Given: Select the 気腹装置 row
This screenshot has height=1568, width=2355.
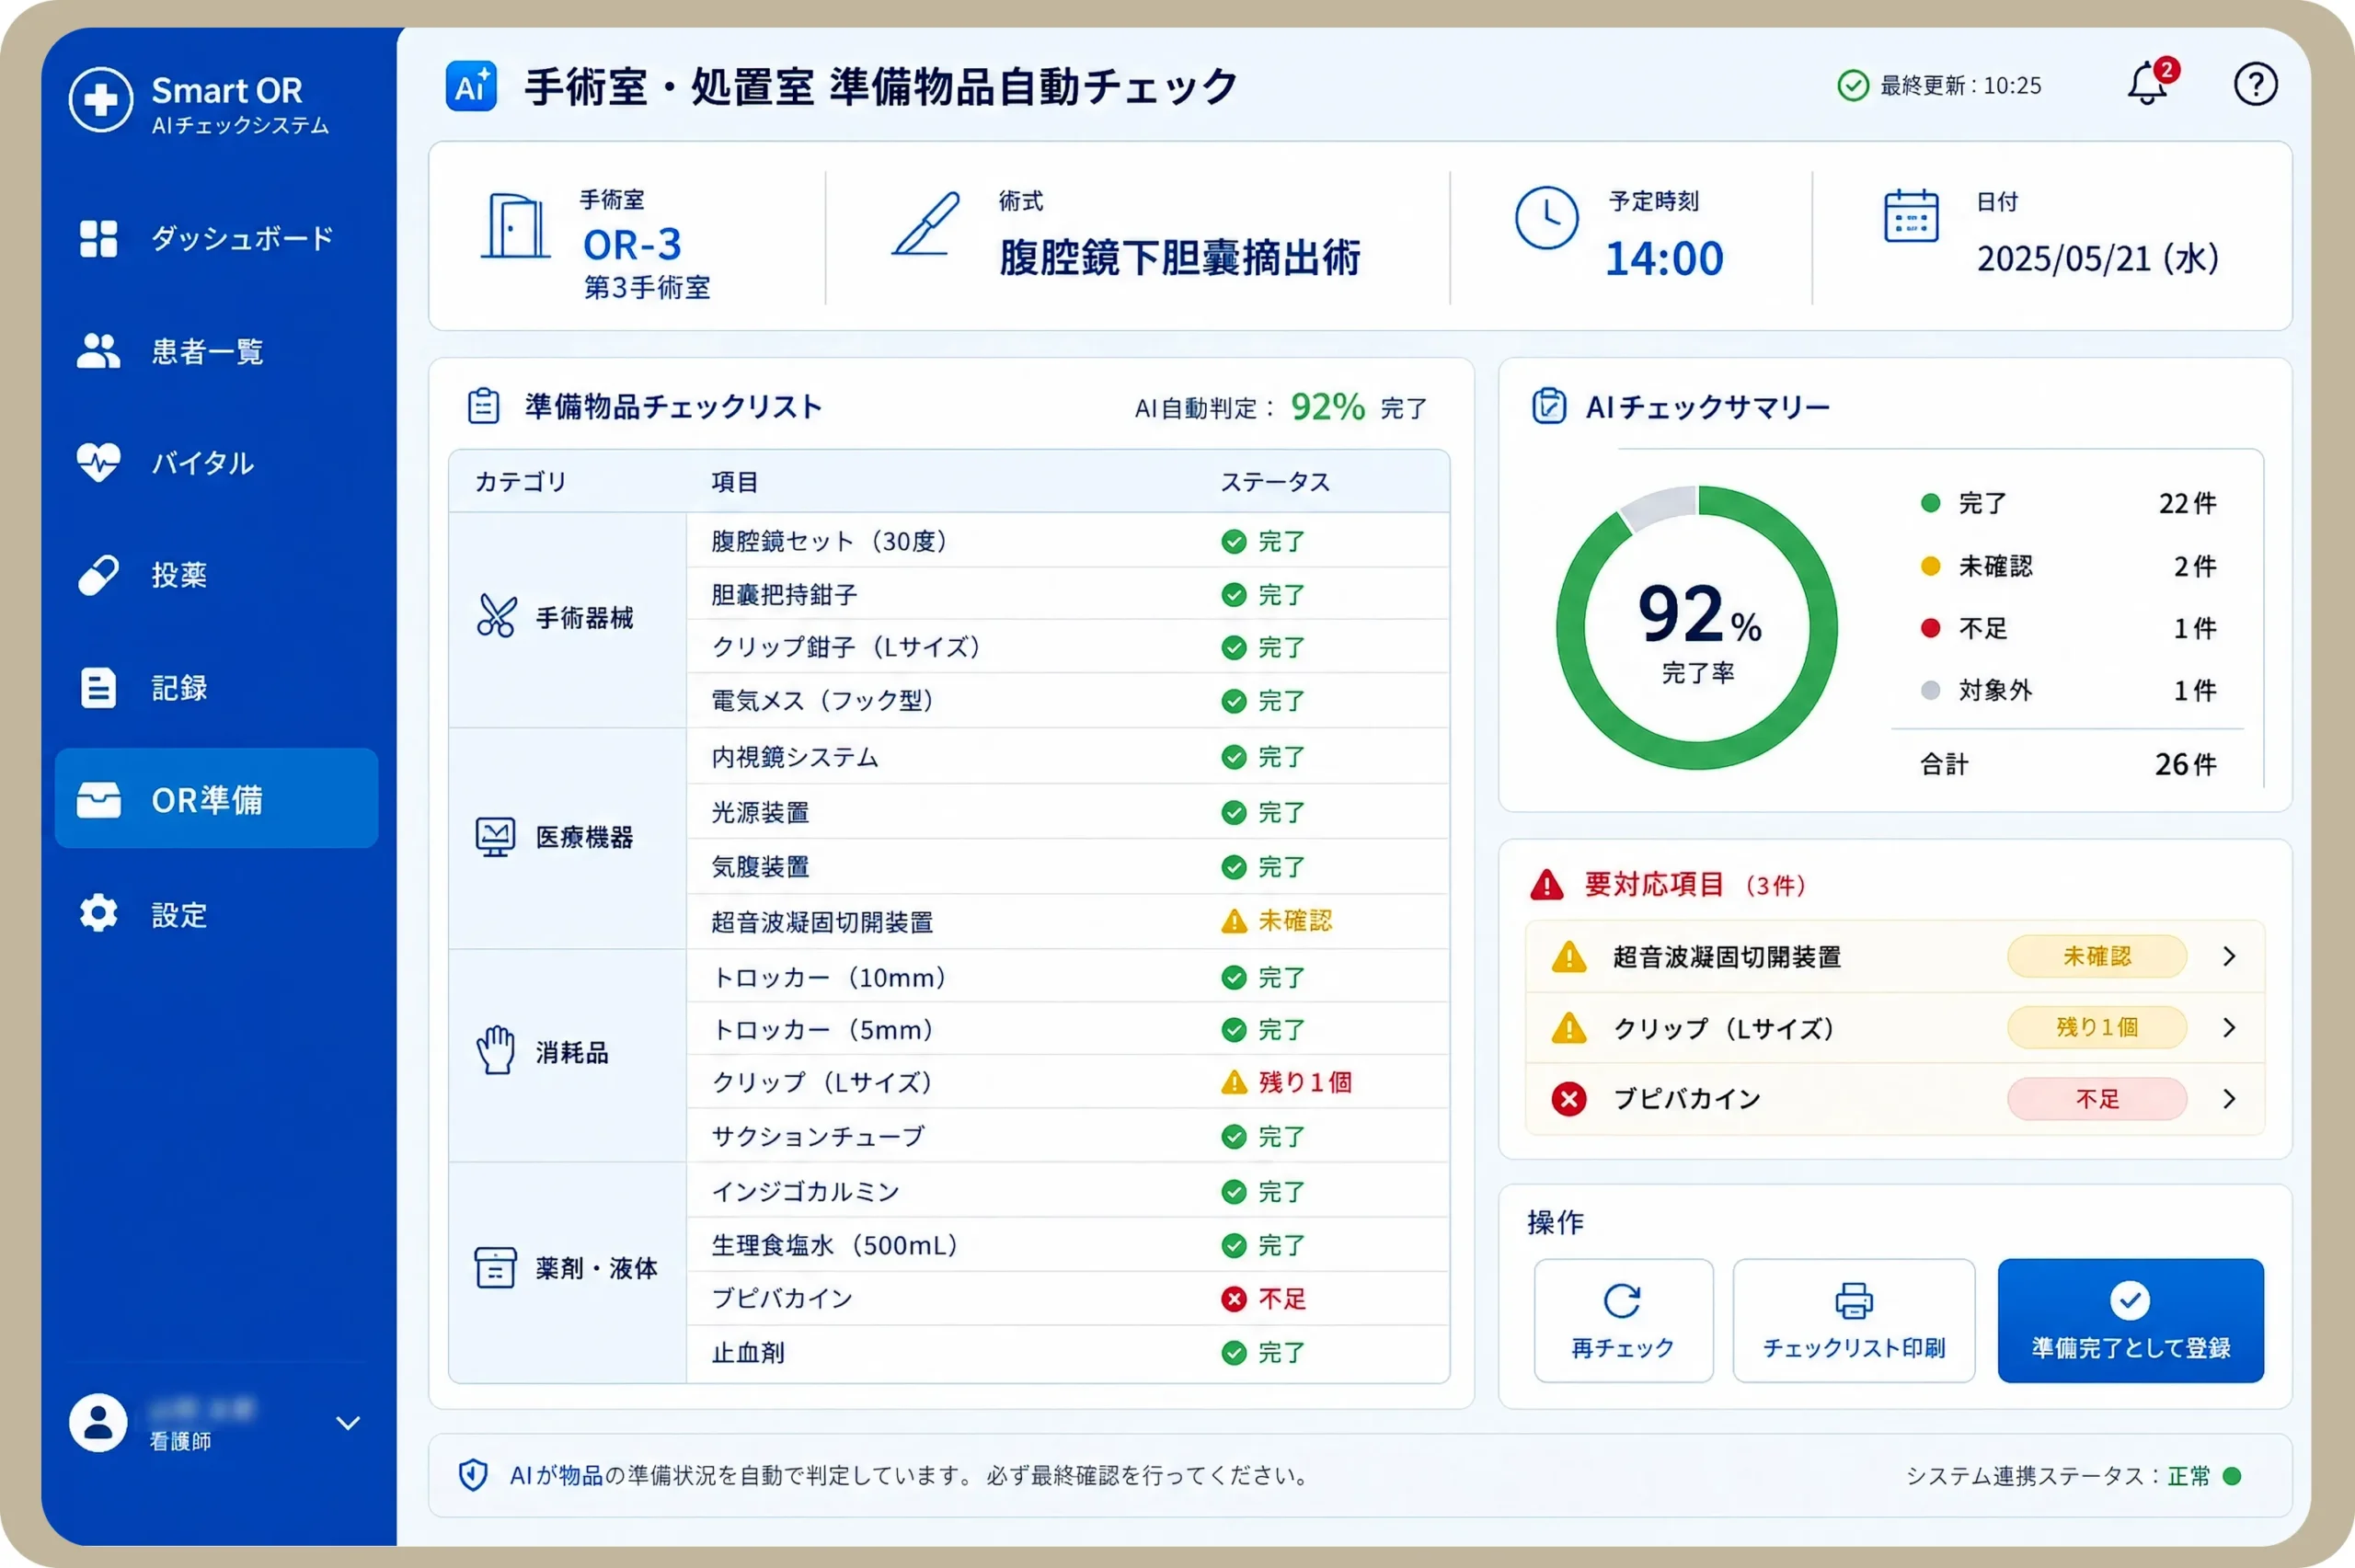Looking at the screenshot, I should (1068, 866).
